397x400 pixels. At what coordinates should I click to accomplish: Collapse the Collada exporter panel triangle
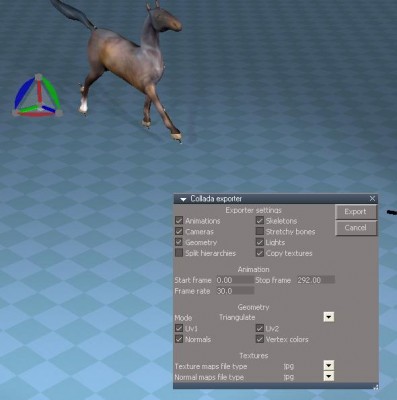click(183, 200)
